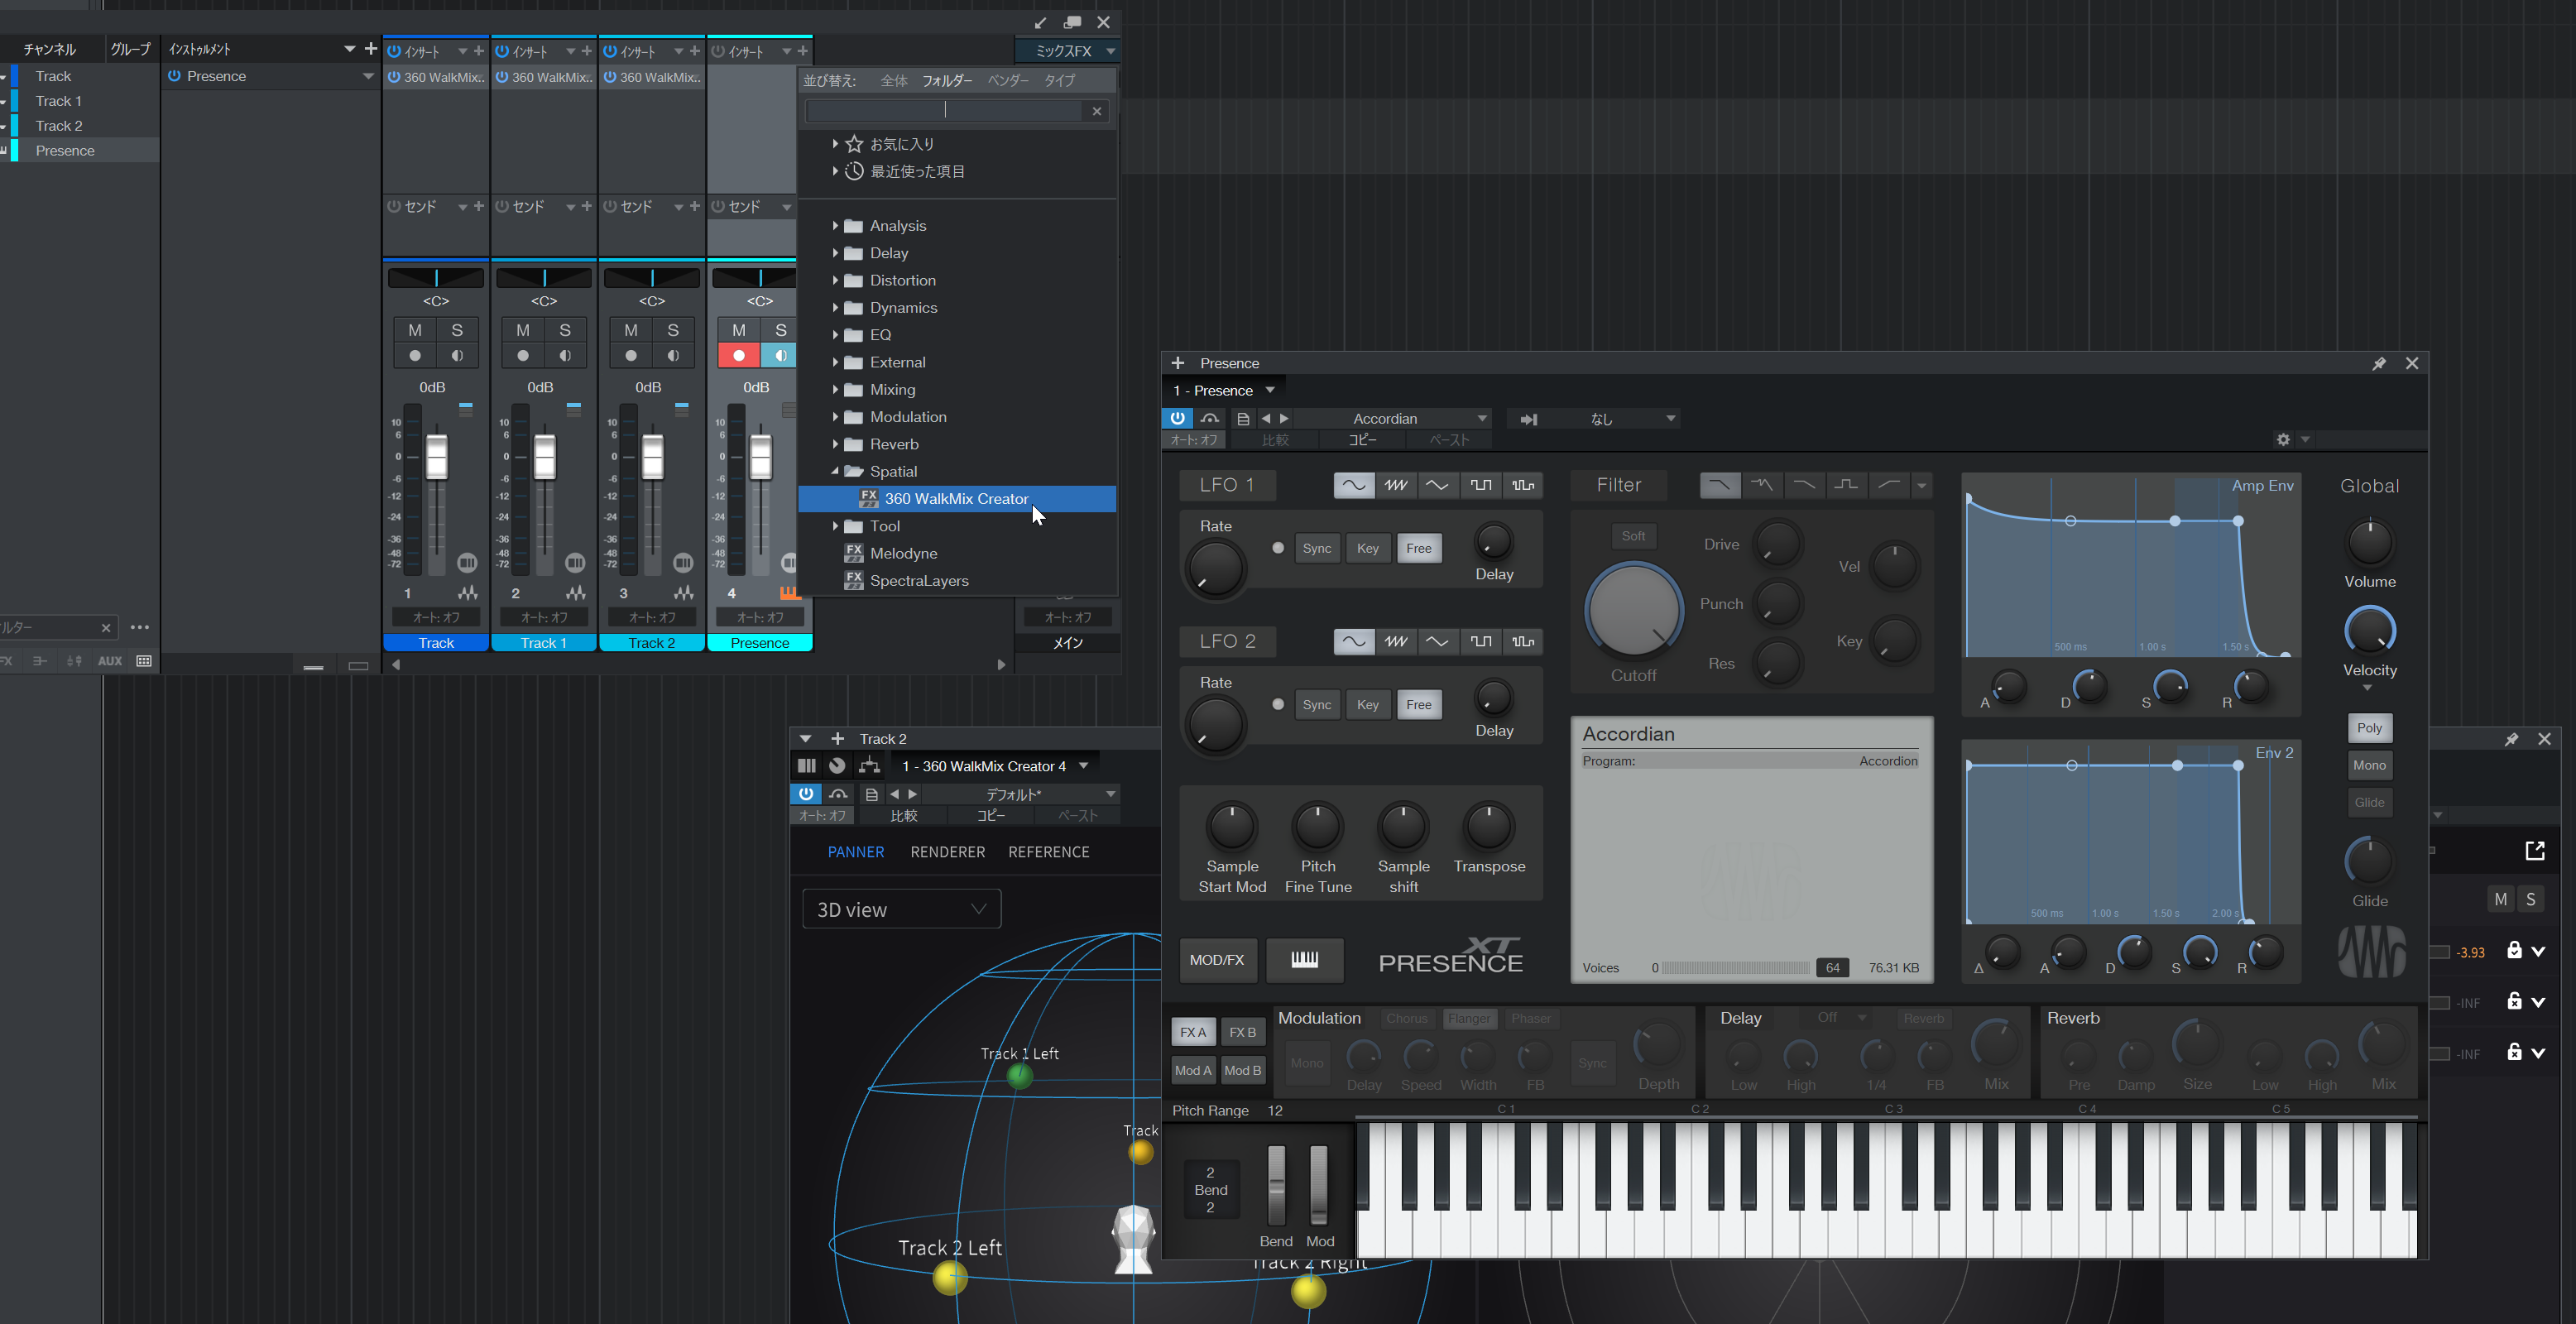Select LFO 2 random step waveform icon
This screenshot has width=2576, height=1324.
pyautogui.click(x=1522, y=641)
